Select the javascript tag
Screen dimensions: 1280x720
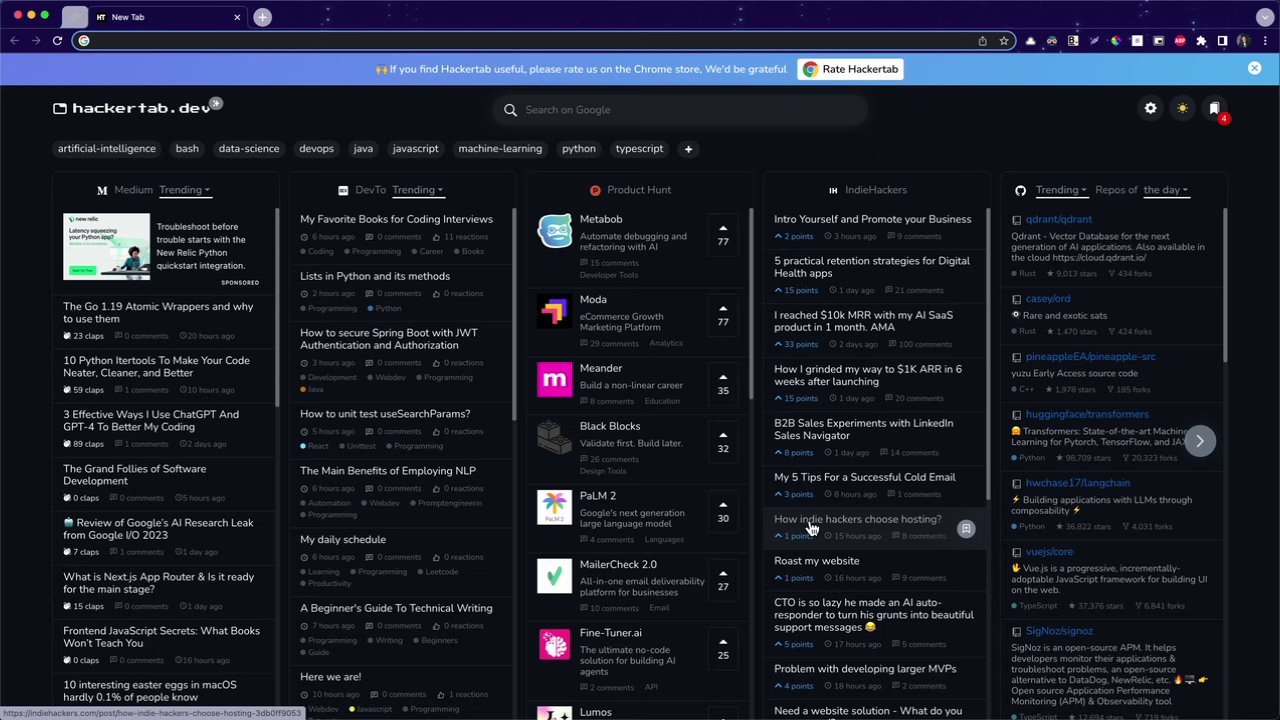click(415, 149)
